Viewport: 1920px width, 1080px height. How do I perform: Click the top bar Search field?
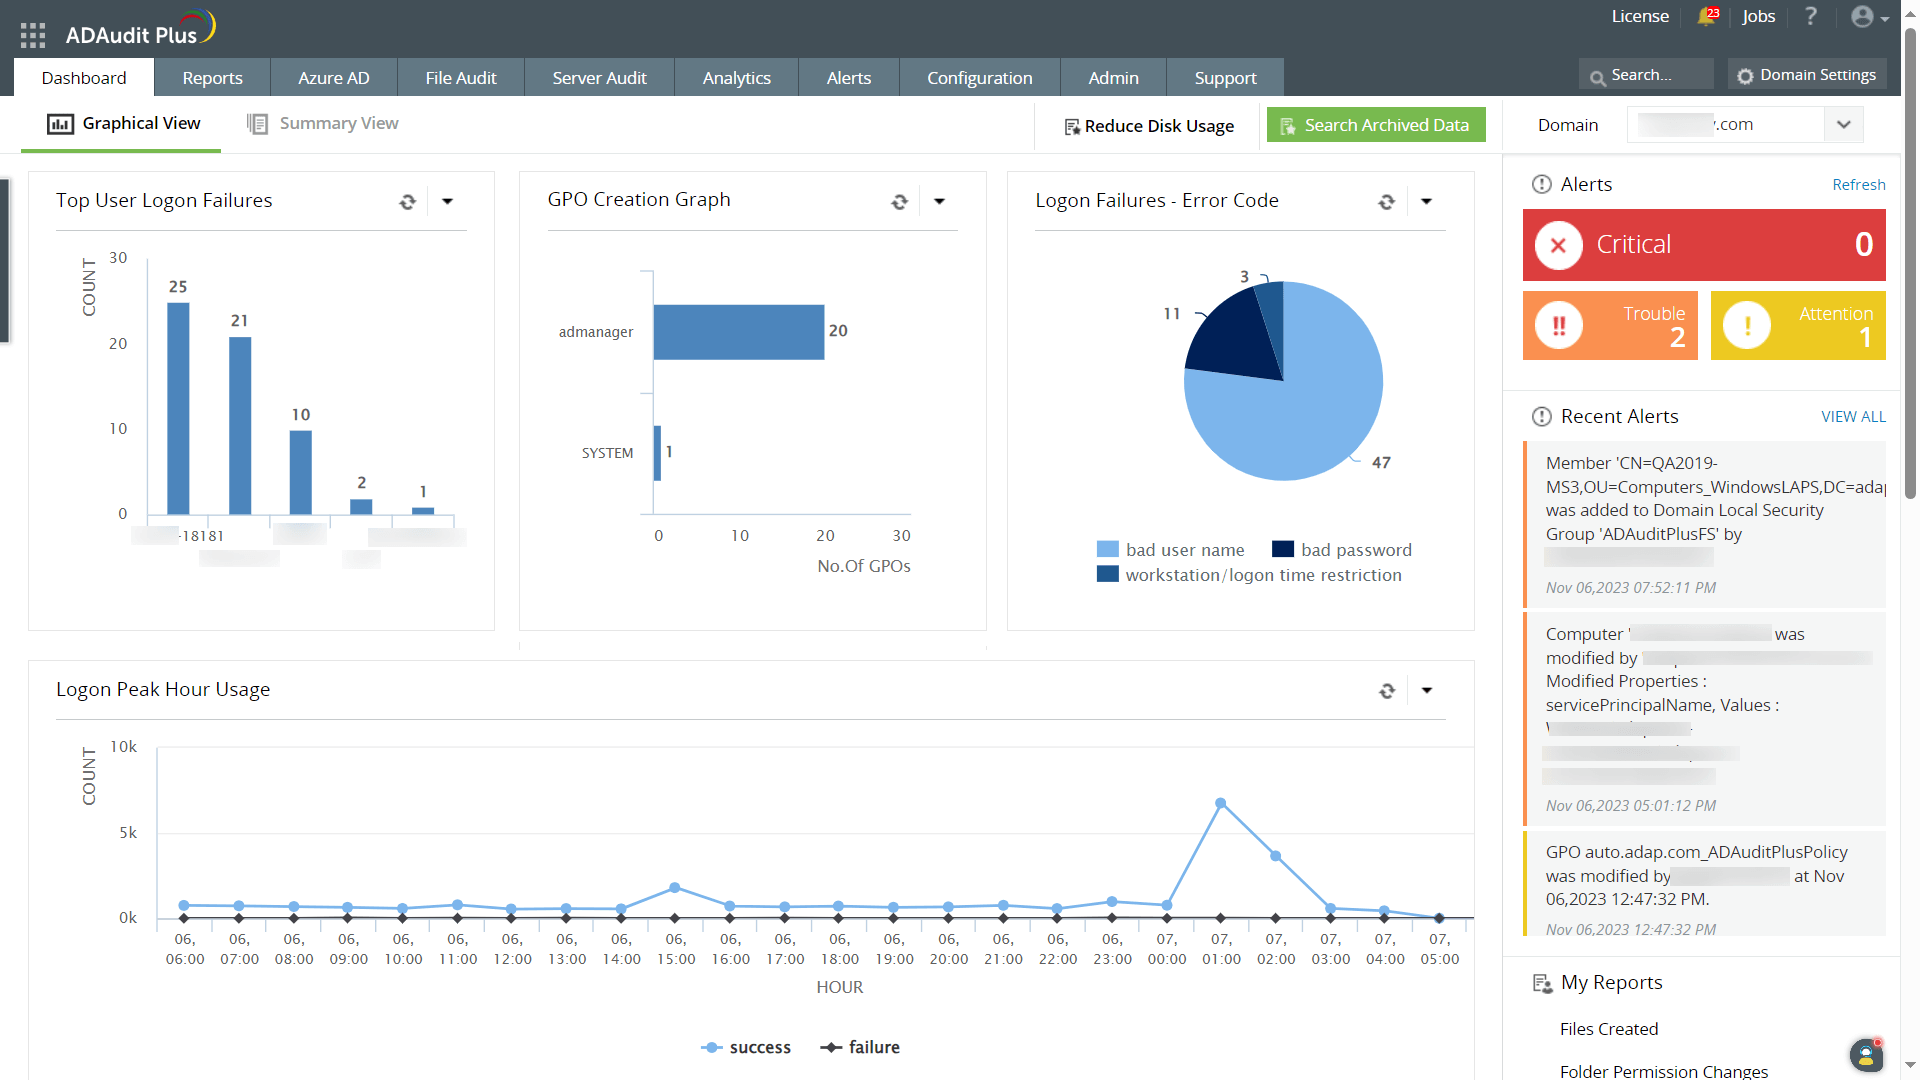click(x=1645, y=75)
